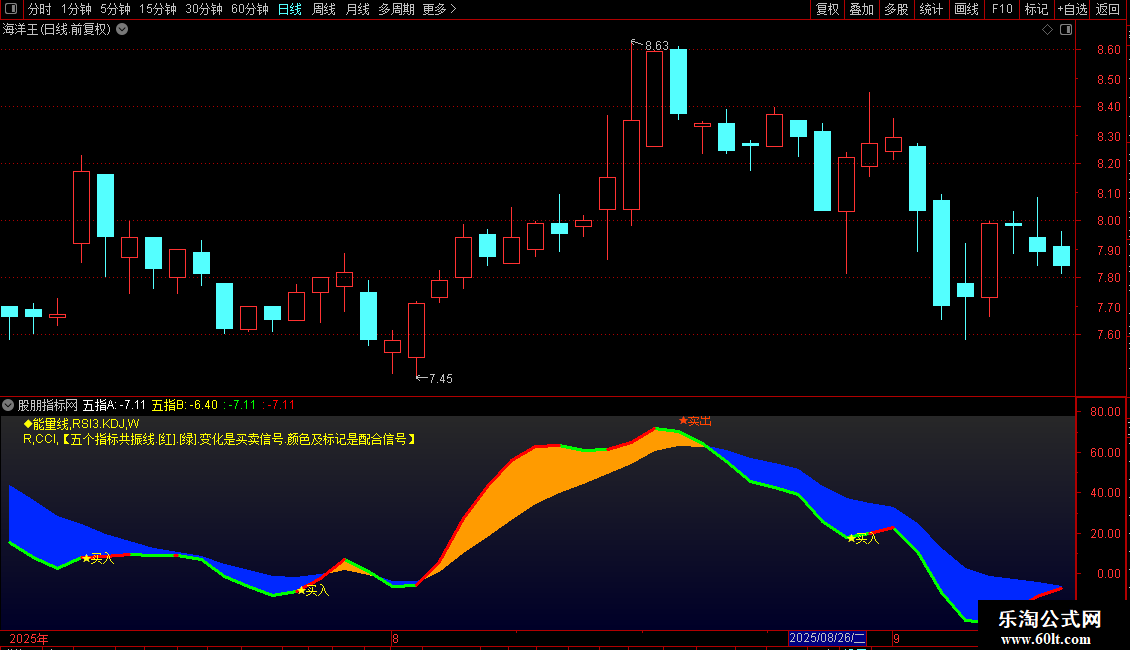Viewport: 1130px width, 650px height.
Task: Click the 买入 signal near the August low
Action: click(x=313, y=590)
